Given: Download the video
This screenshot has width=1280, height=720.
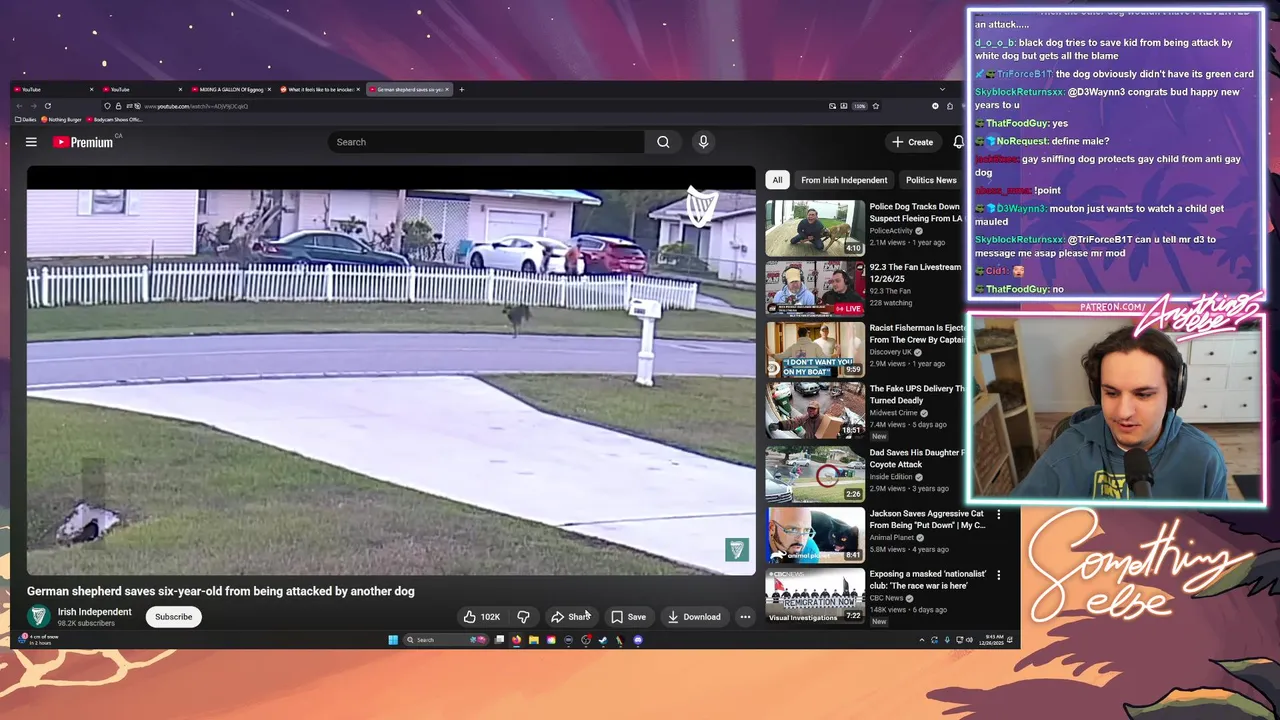Looking at the screenshot, I should pos(694,617).
